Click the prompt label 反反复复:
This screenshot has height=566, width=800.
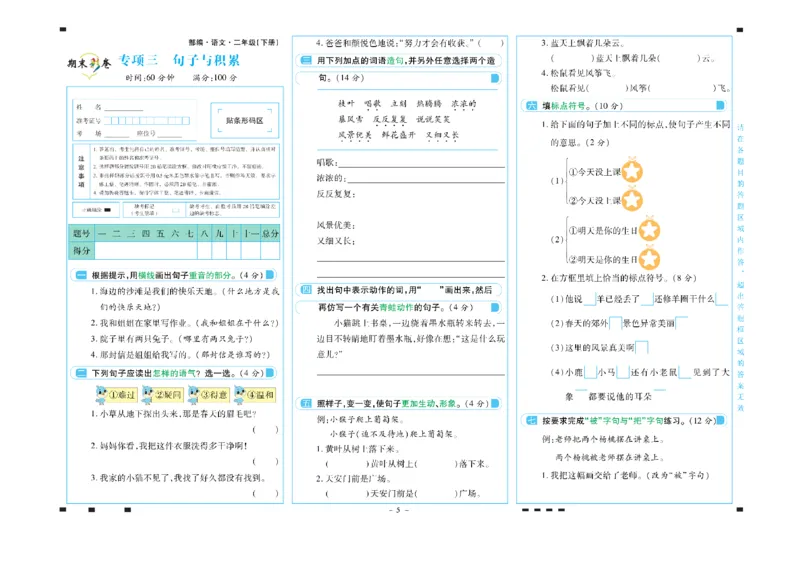(x=336, y=194)
